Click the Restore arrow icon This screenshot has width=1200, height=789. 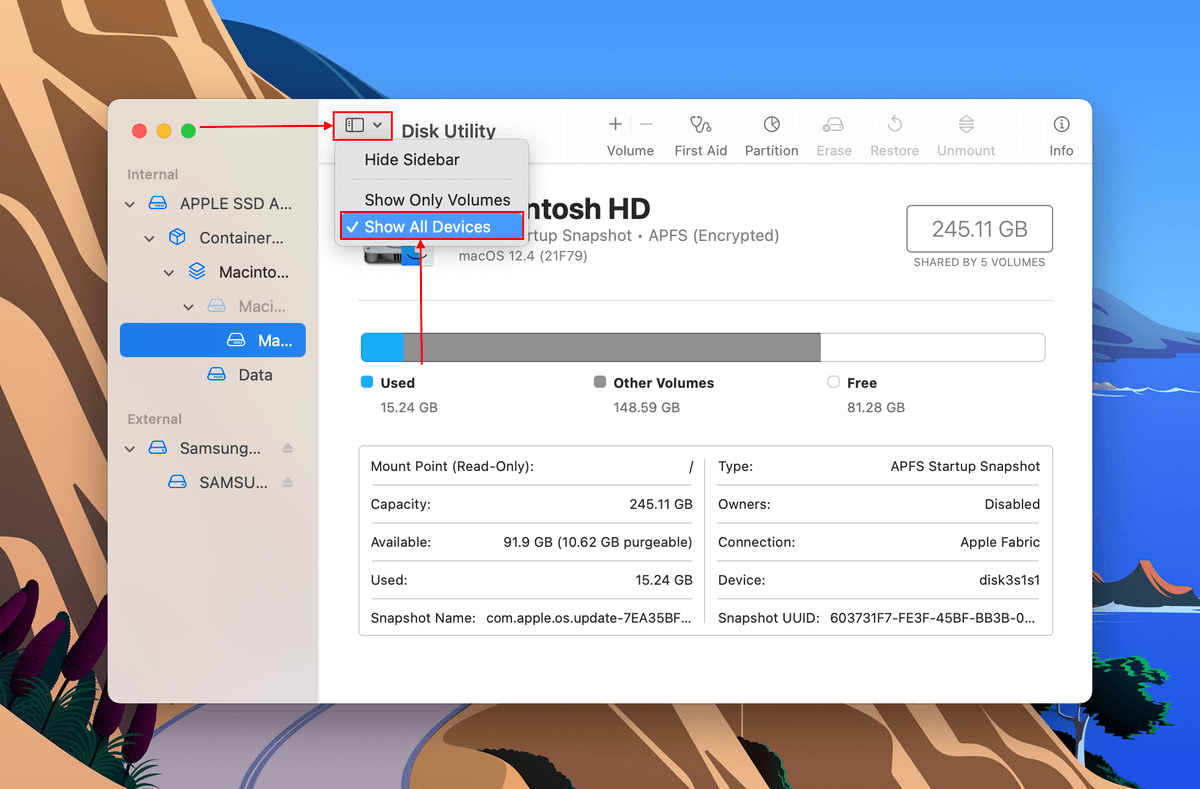pos(895,124)
